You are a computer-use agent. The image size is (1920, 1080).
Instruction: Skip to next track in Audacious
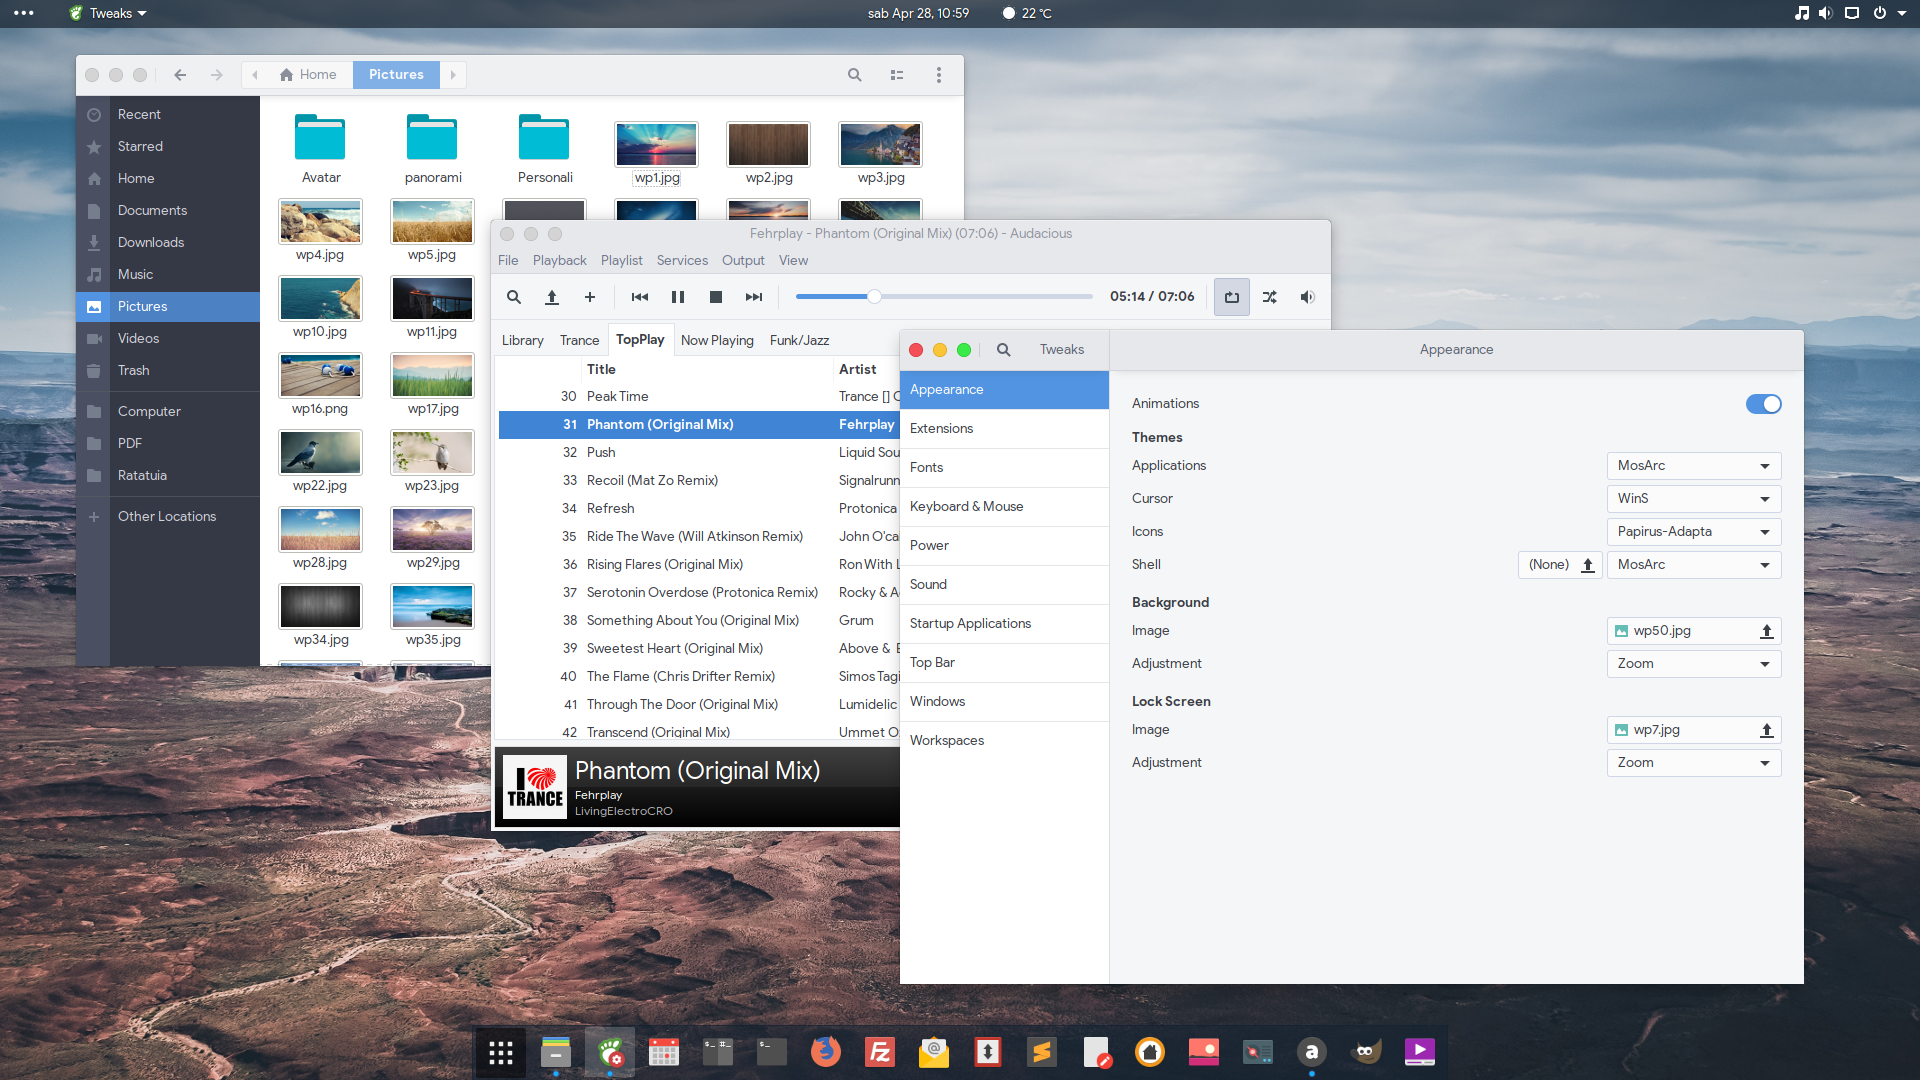click(754, 297)
